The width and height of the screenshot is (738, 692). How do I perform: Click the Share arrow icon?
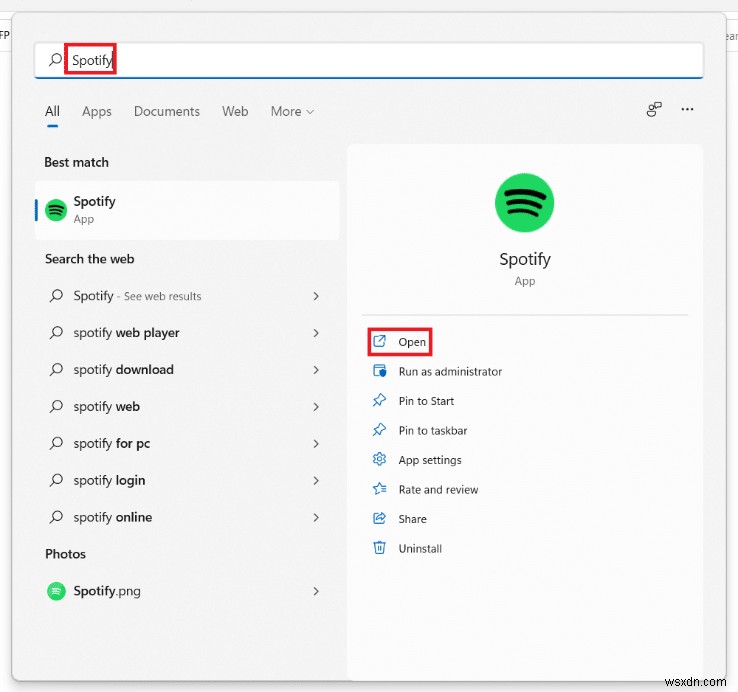[x=379, y=518]
